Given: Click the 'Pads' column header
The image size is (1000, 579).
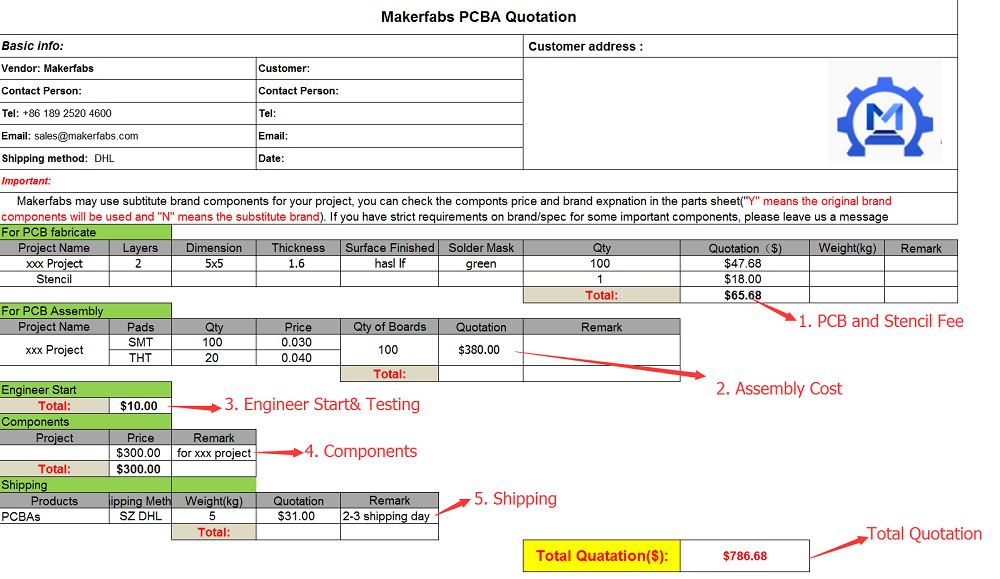Looking at the screenshot, I should (x=140, y=327).
